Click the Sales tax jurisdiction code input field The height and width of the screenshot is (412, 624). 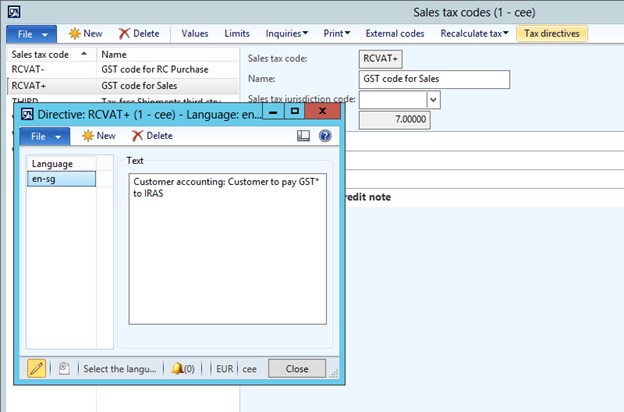pyautogui.click(x=393, y=100)
